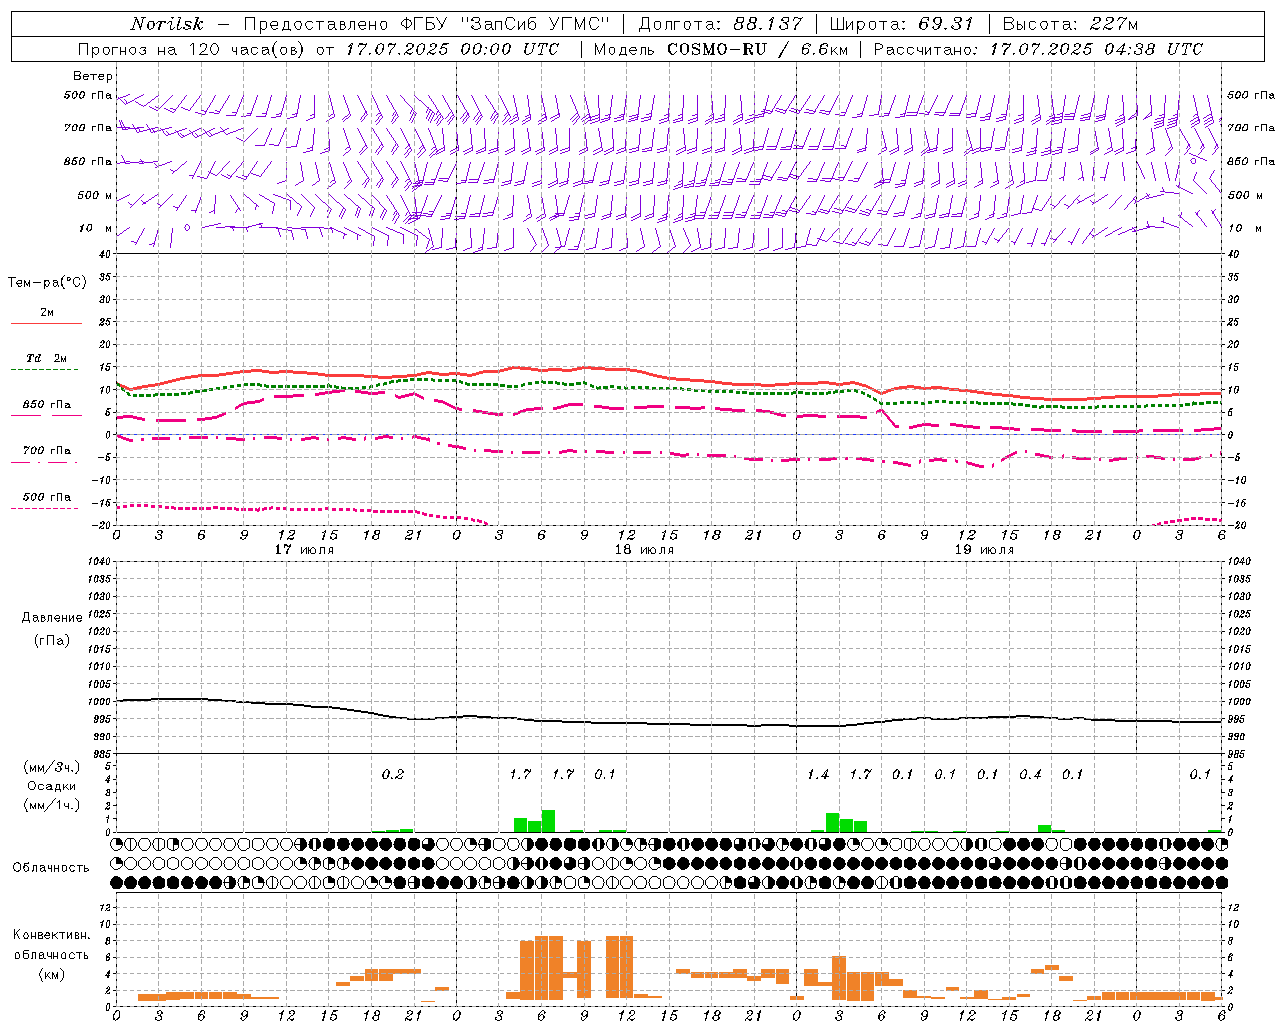Click the '(мм/1ч.)' precipitation unit label

pos(51,805)
